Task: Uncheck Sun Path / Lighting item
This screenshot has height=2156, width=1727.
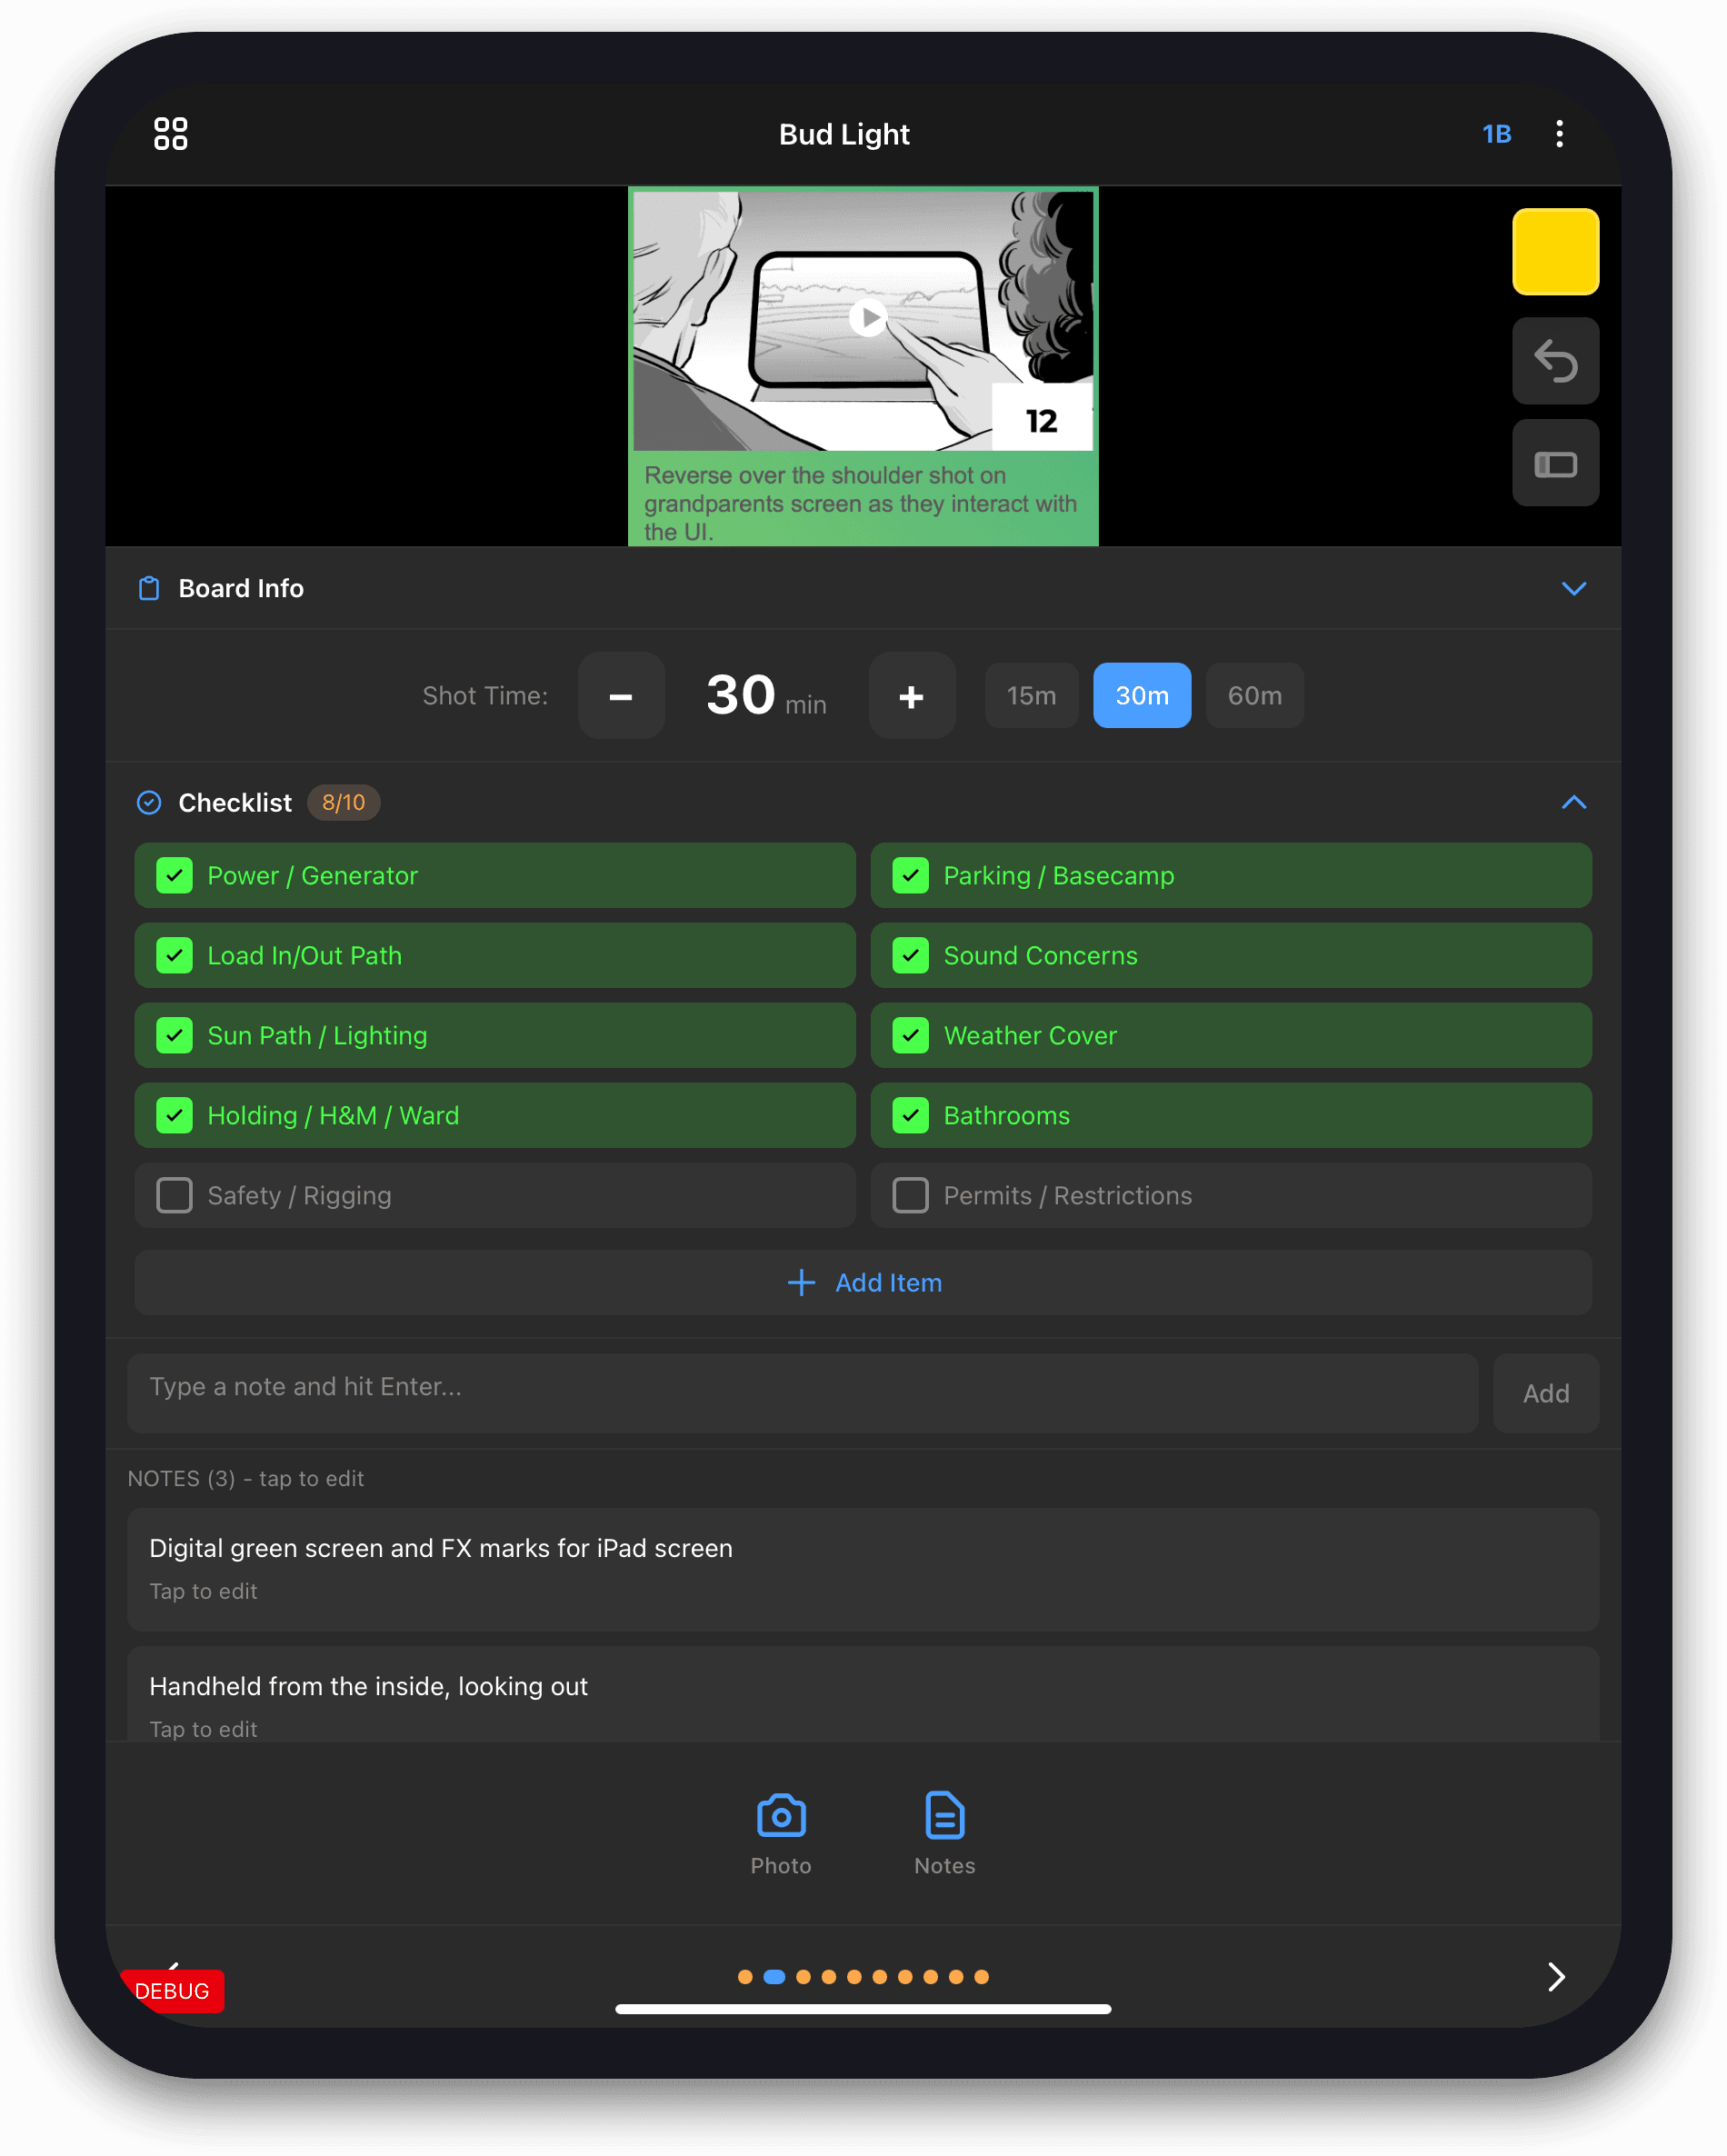Action: pos(495,1036)
